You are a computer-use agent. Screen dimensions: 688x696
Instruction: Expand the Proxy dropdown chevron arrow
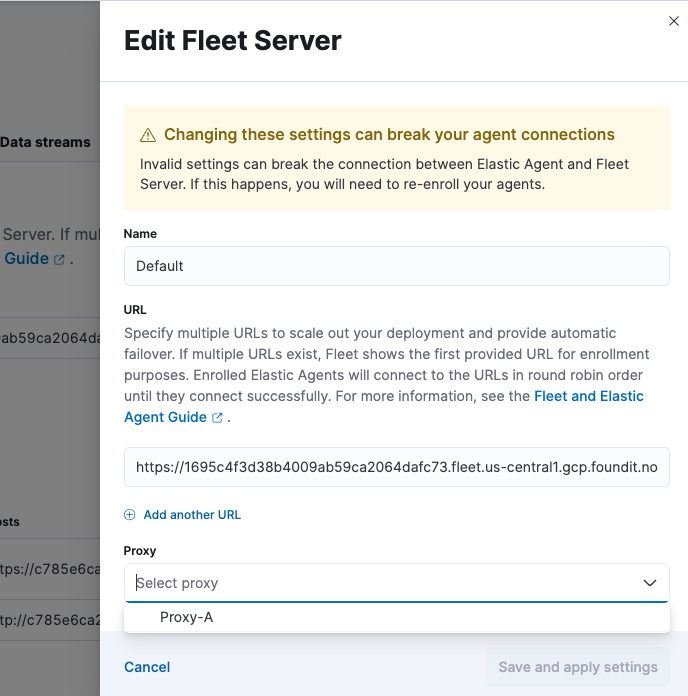click(x=649, y=583)
